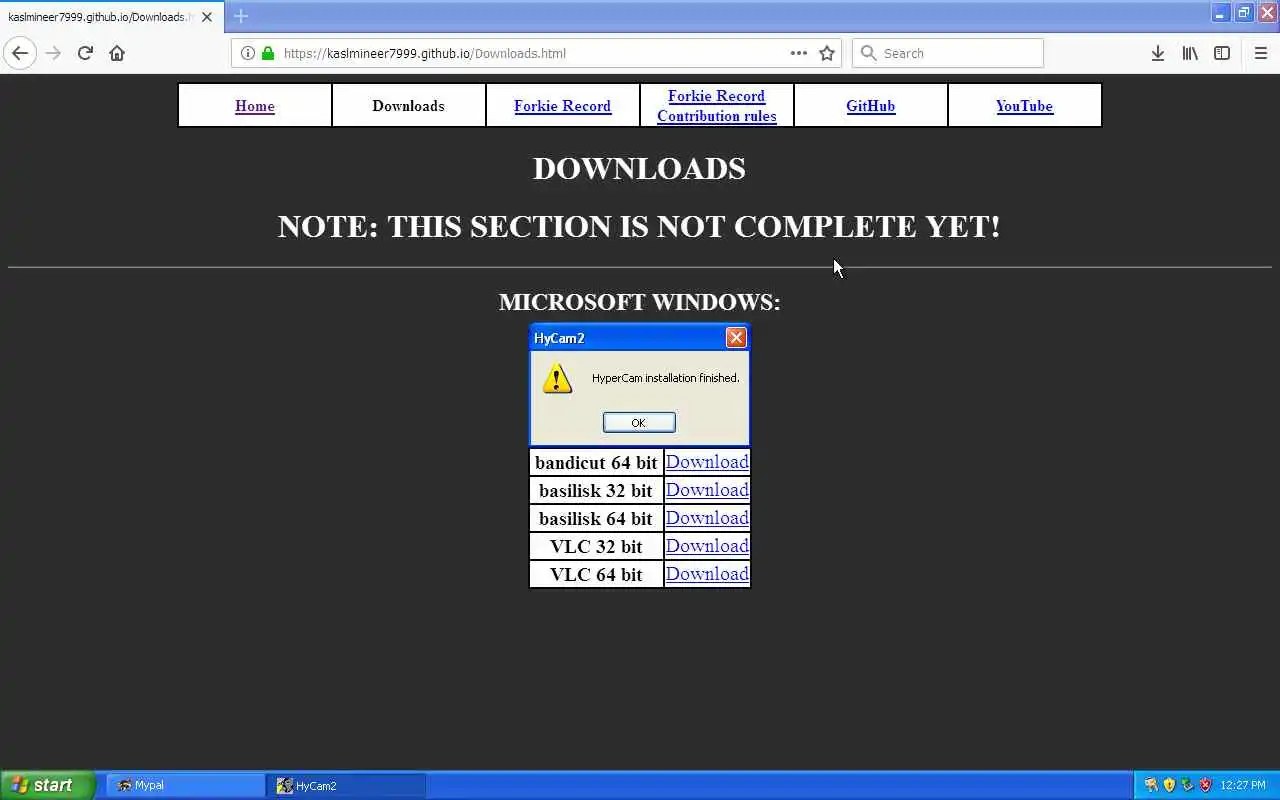This screenshot has width=1280, height=800.
Task: Open the browser home page
Action: point(117,53)
